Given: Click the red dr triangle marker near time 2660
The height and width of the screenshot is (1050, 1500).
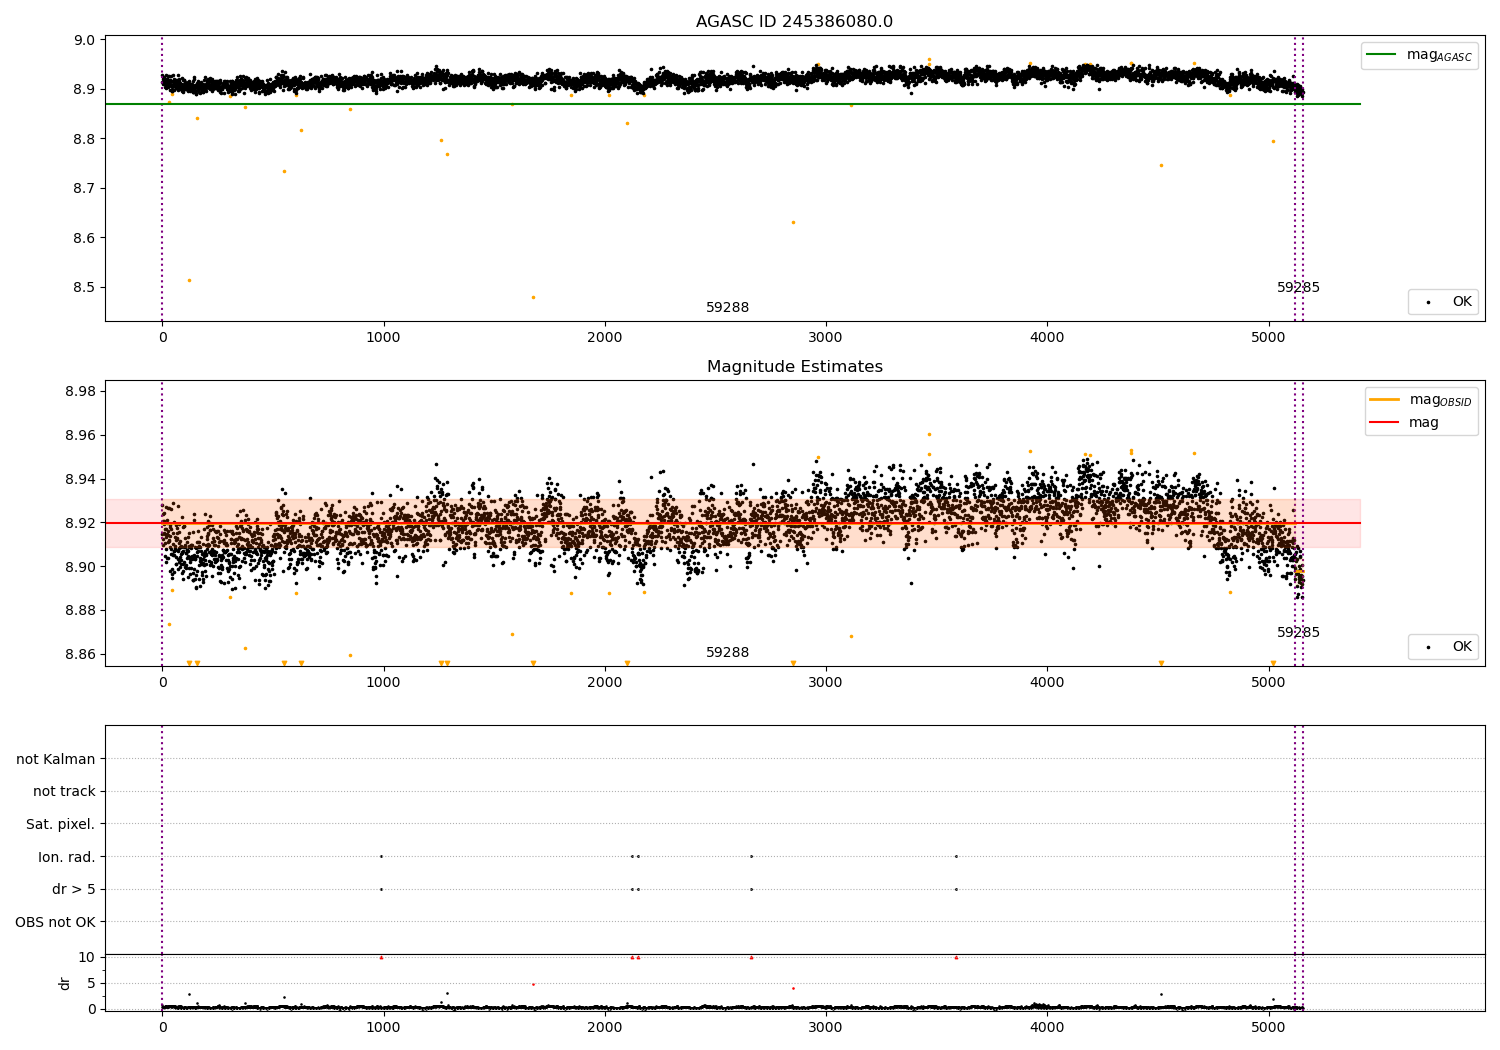Looking at the screenshot, I should (x=751, y=957).
